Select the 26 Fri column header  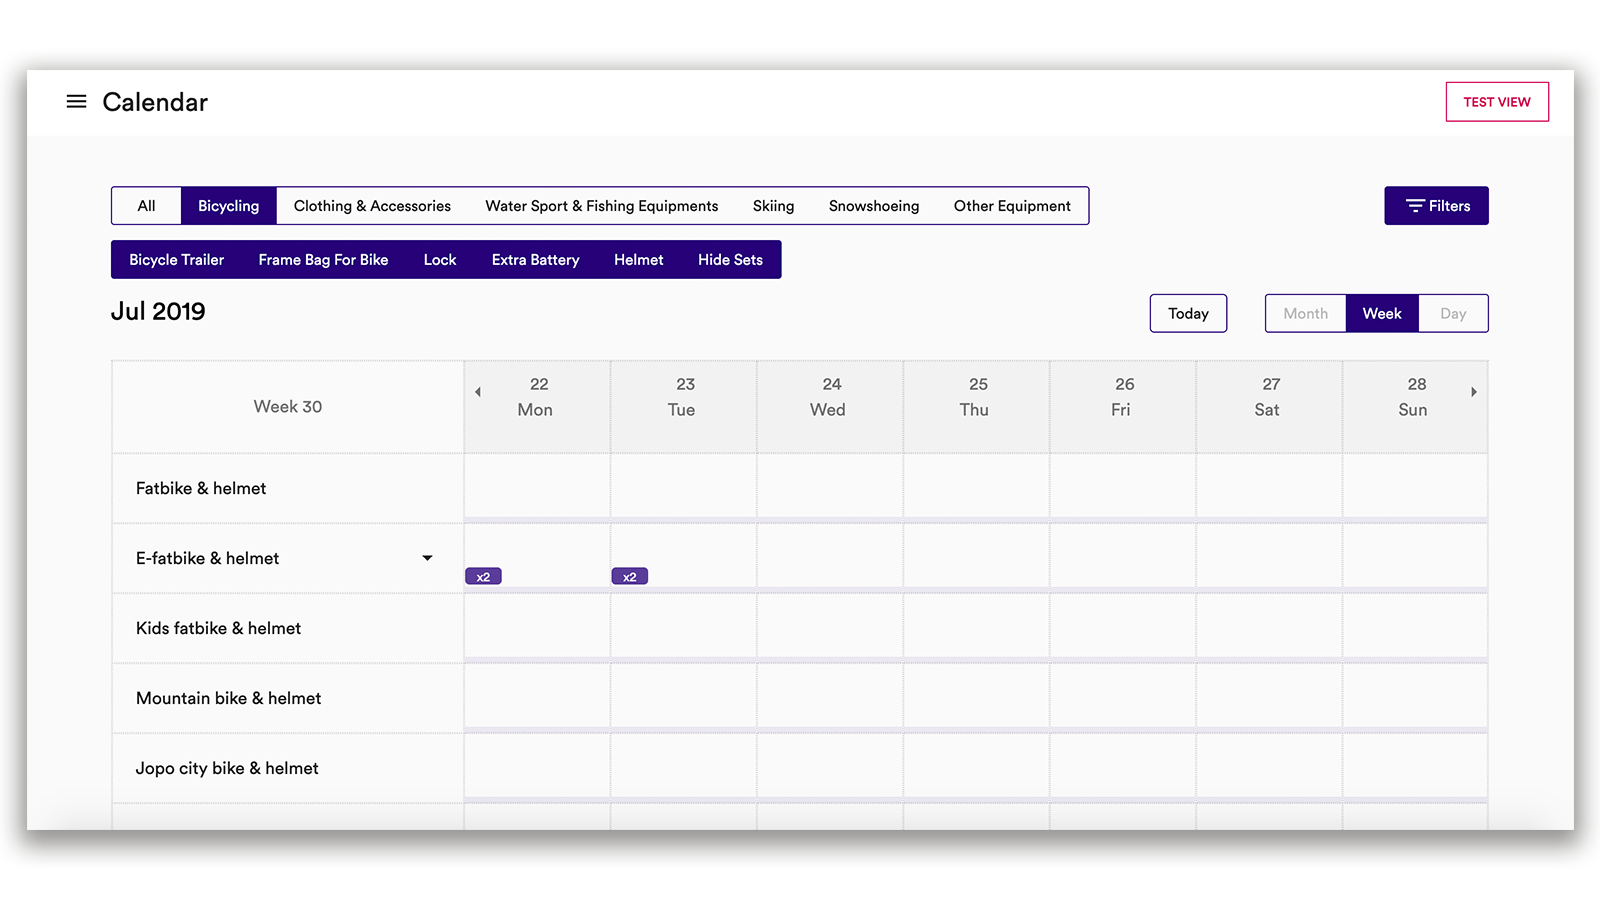click(x=1123, y=397)
